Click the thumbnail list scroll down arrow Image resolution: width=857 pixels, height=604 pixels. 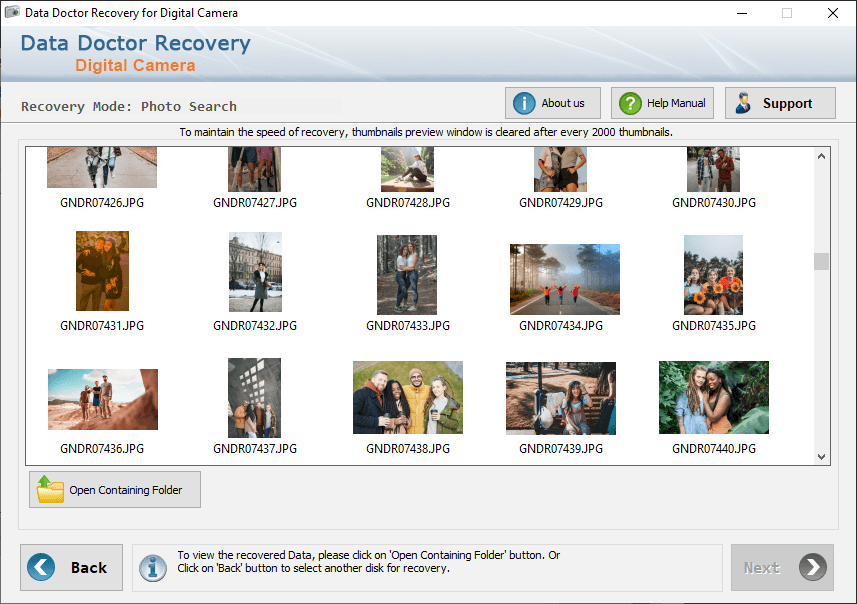[821, 456]
